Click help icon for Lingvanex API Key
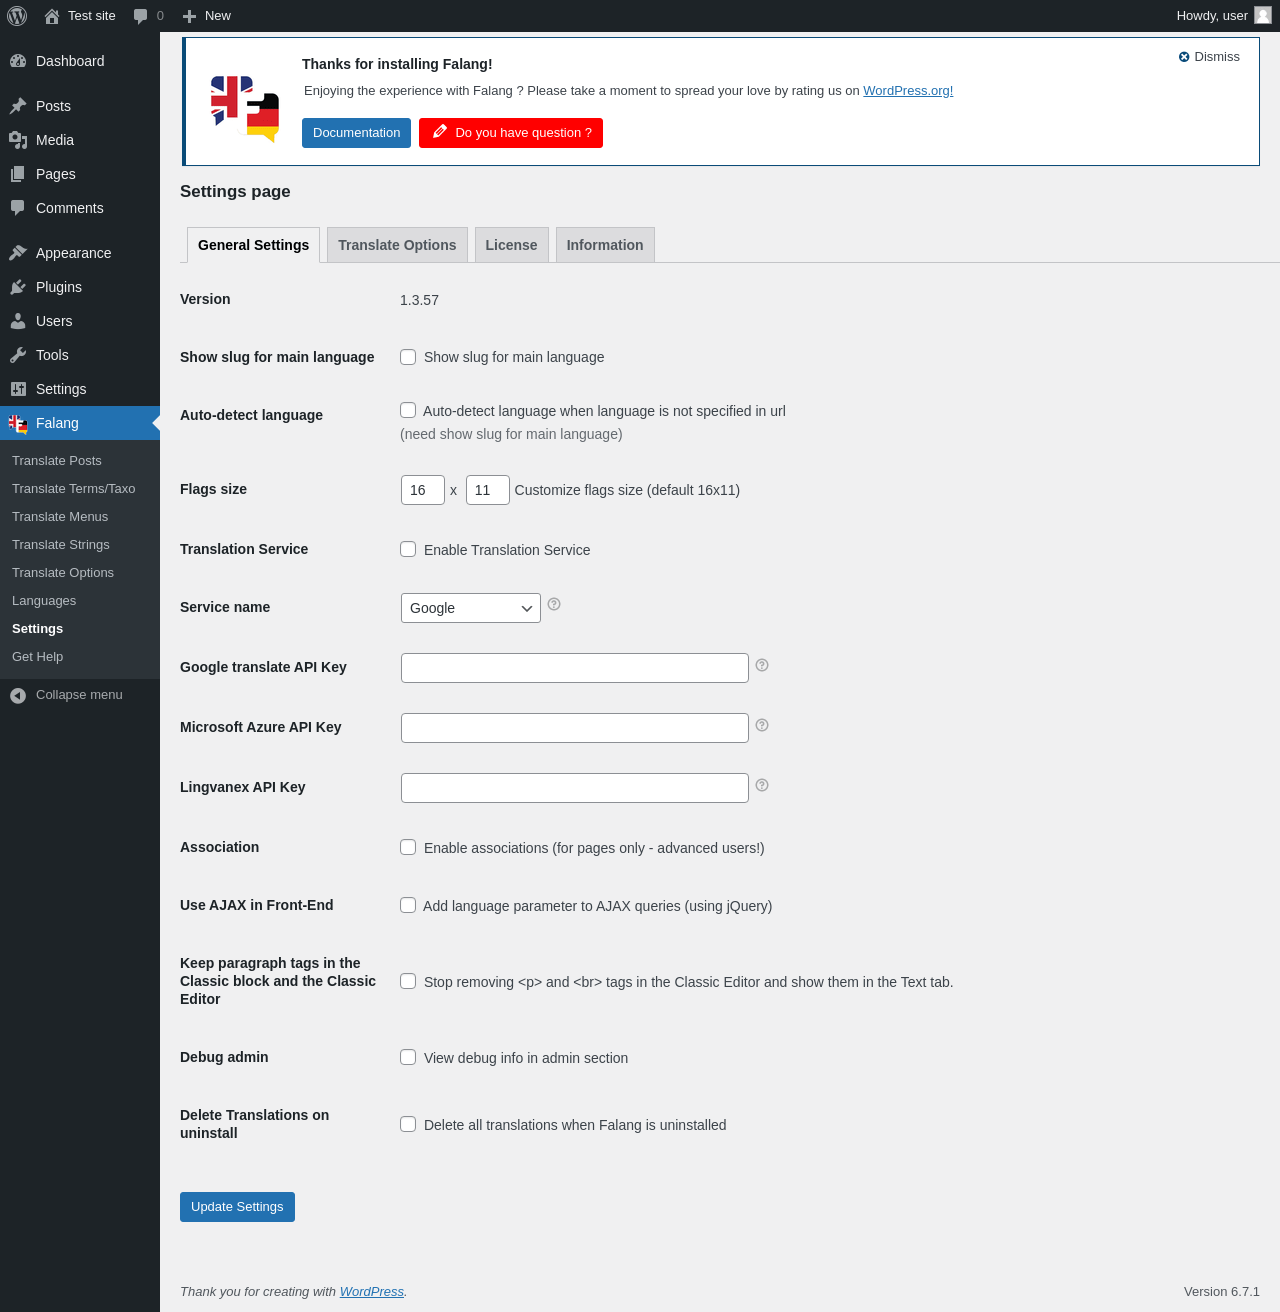Image resolution: width=1280 pixels, height=1312 pixels. pyautogui.click(x=762, y=785)
